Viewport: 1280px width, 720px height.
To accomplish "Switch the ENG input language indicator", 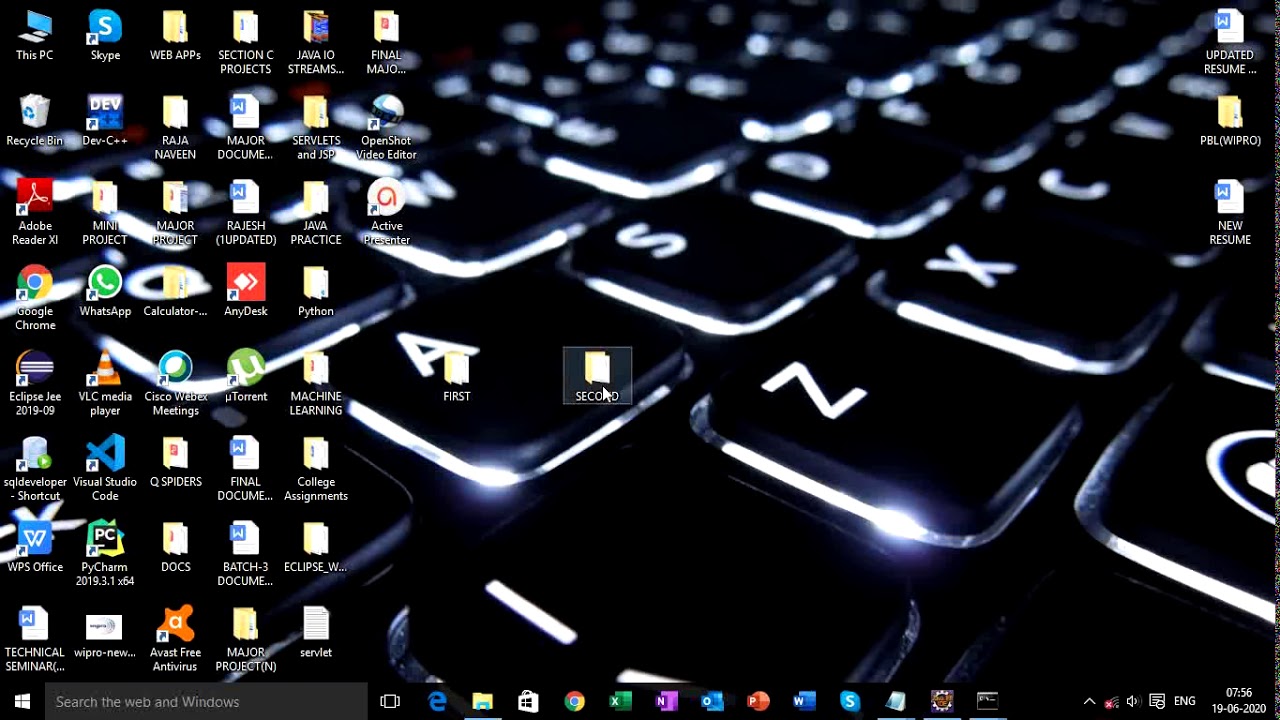I will pyautogui.click(x=1185, y=701).
